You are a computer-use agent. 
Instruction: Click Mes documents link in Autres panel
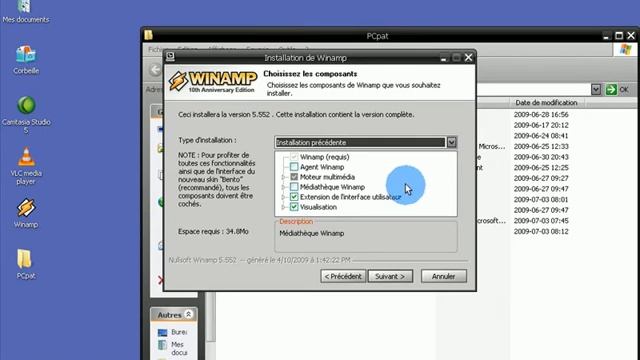(x=179, y=349)
